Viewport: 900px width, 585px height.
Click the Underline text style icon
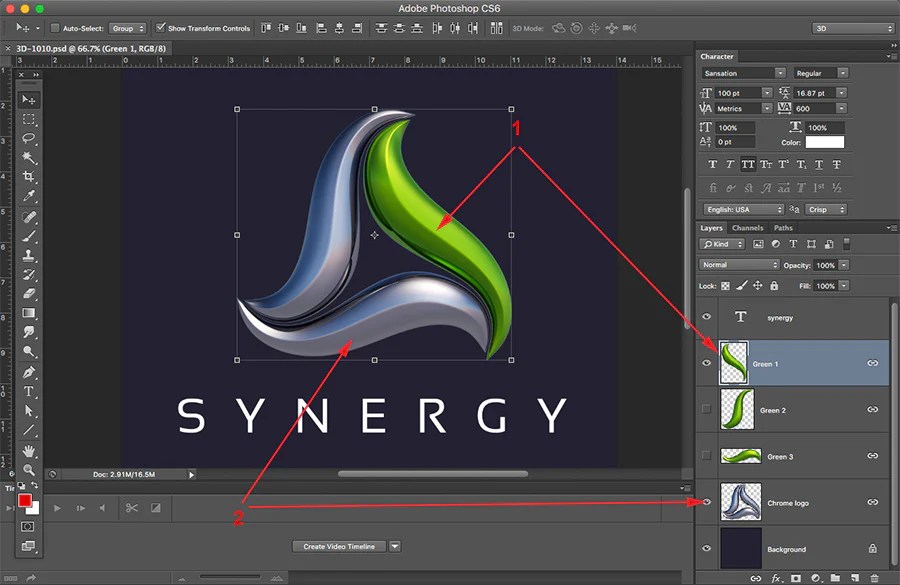[817, 165]
